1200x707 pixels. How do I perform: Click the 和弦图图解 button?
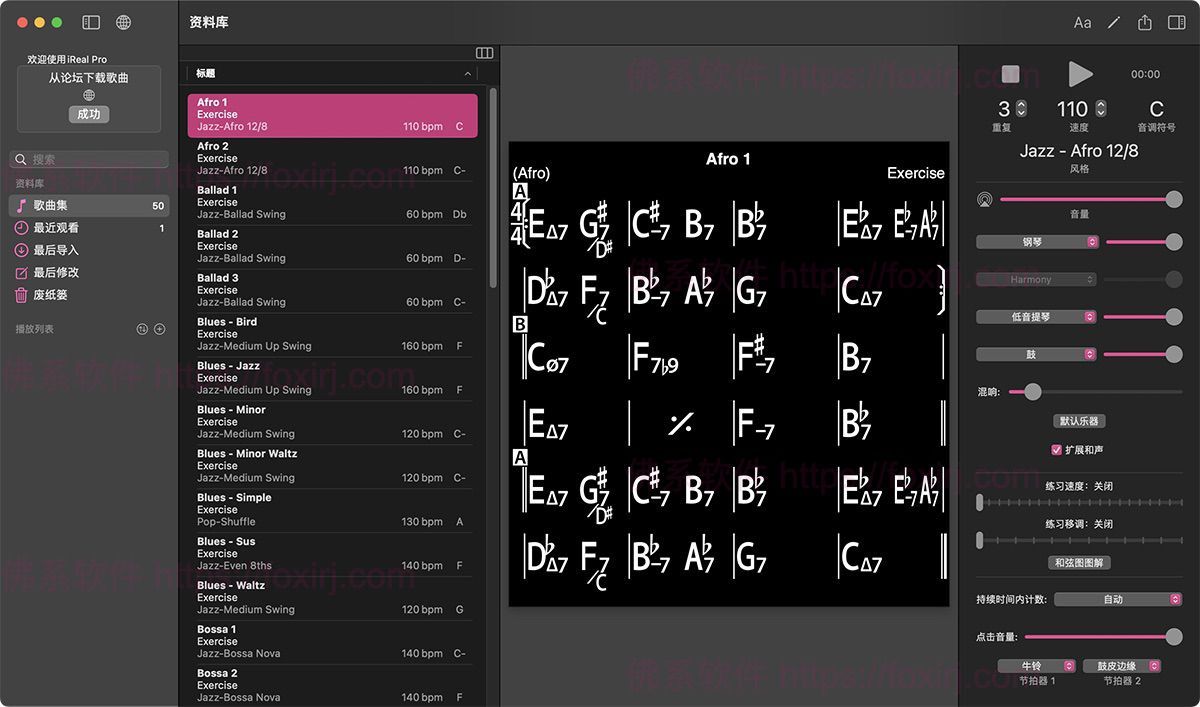pos(1080,563)
